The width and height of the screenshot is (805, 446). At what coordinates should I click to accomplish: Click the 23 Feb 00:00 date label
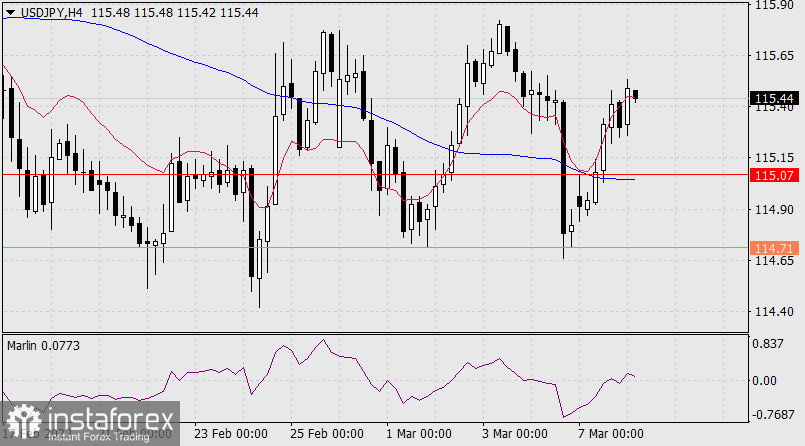(x=231, y=434)
